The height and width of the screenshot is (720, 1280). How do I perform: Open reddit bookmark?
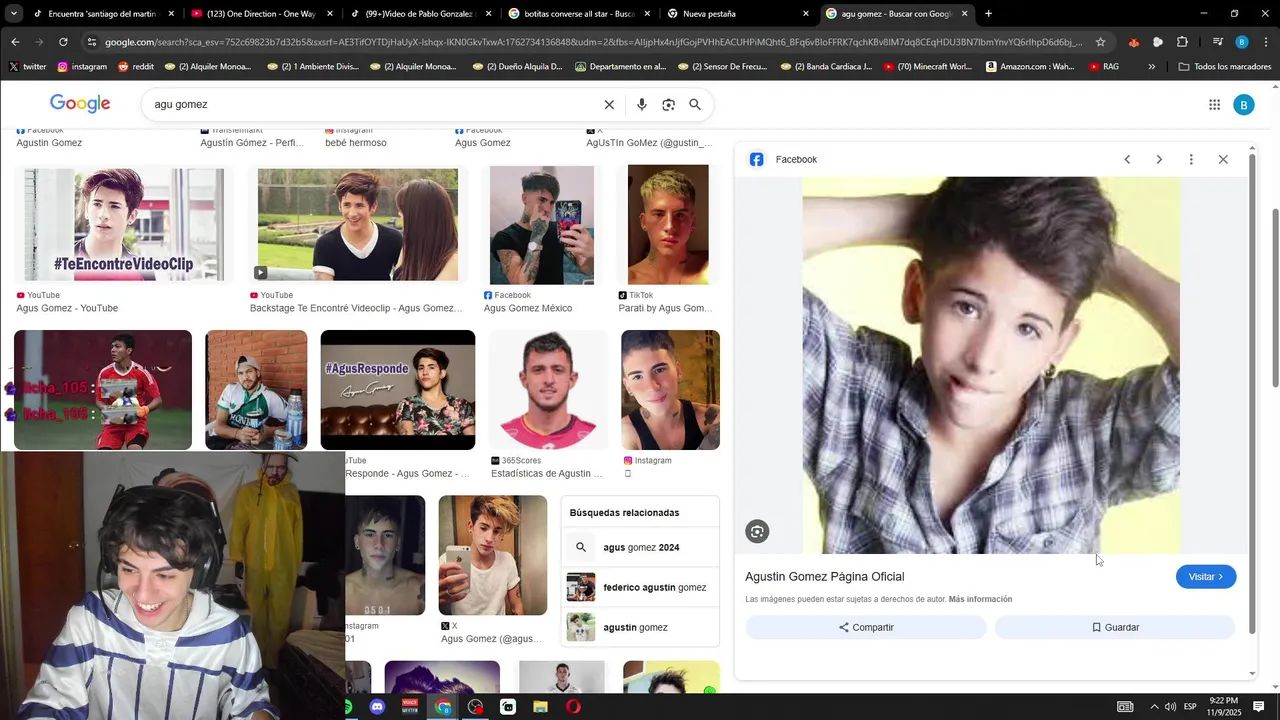136,67
